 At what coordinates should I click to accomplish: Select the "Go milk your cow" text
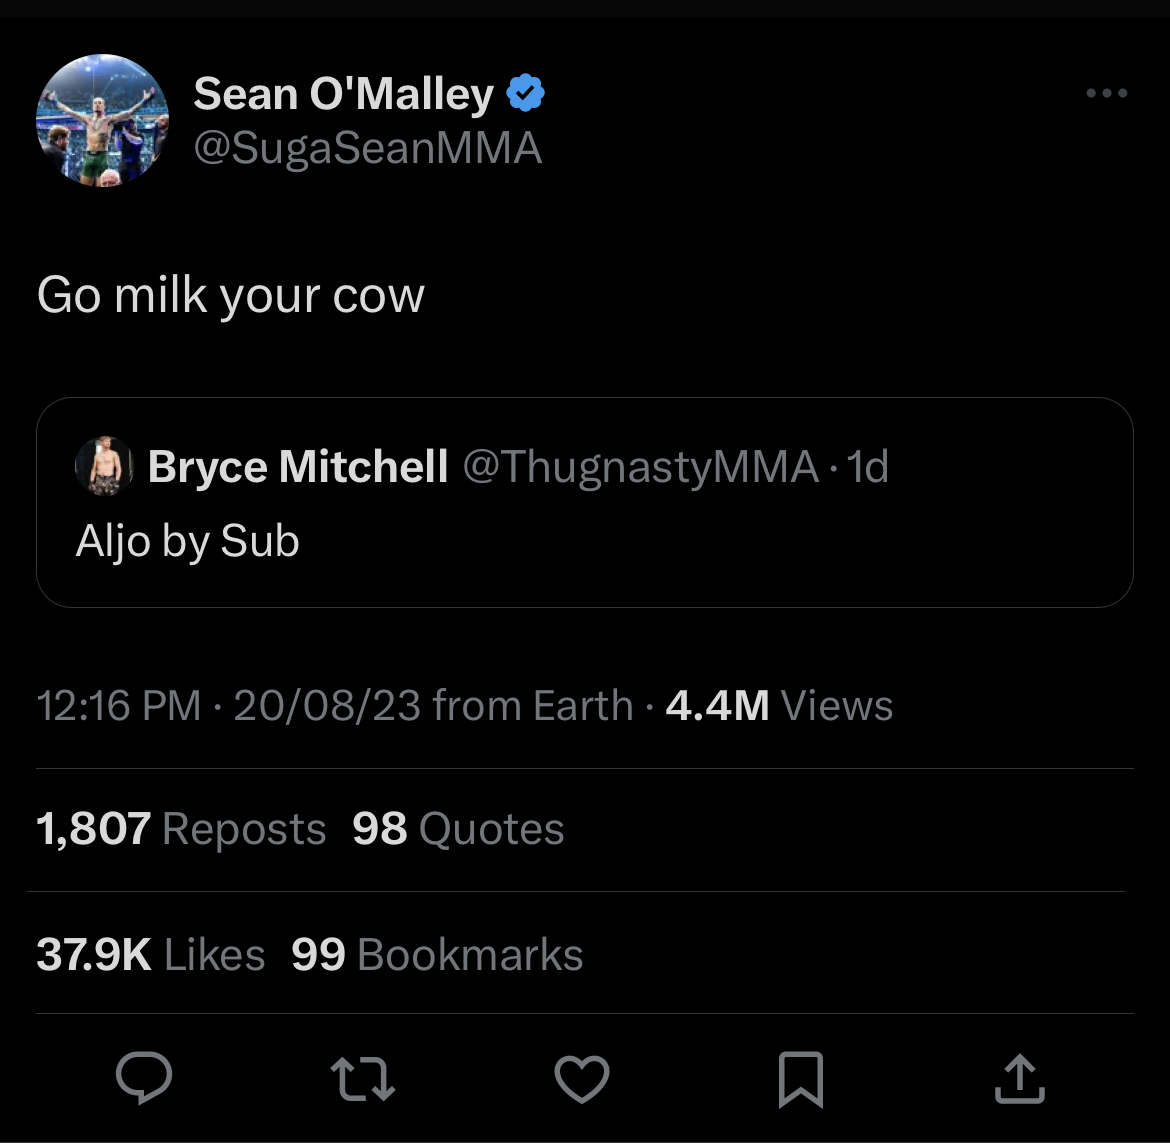[231, 295]
